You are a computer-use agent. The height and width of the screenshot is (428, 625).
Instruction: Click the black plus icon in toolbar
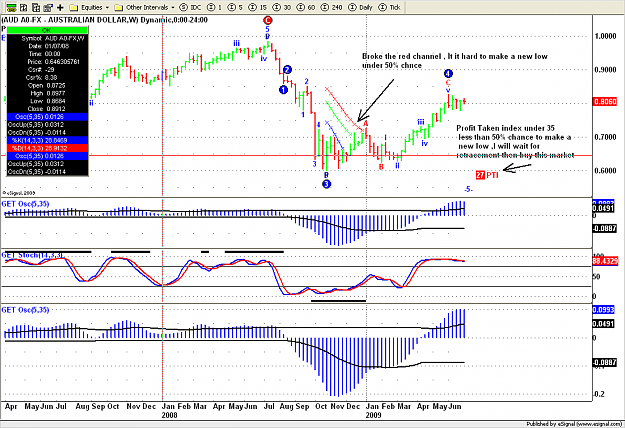point(60,7)
